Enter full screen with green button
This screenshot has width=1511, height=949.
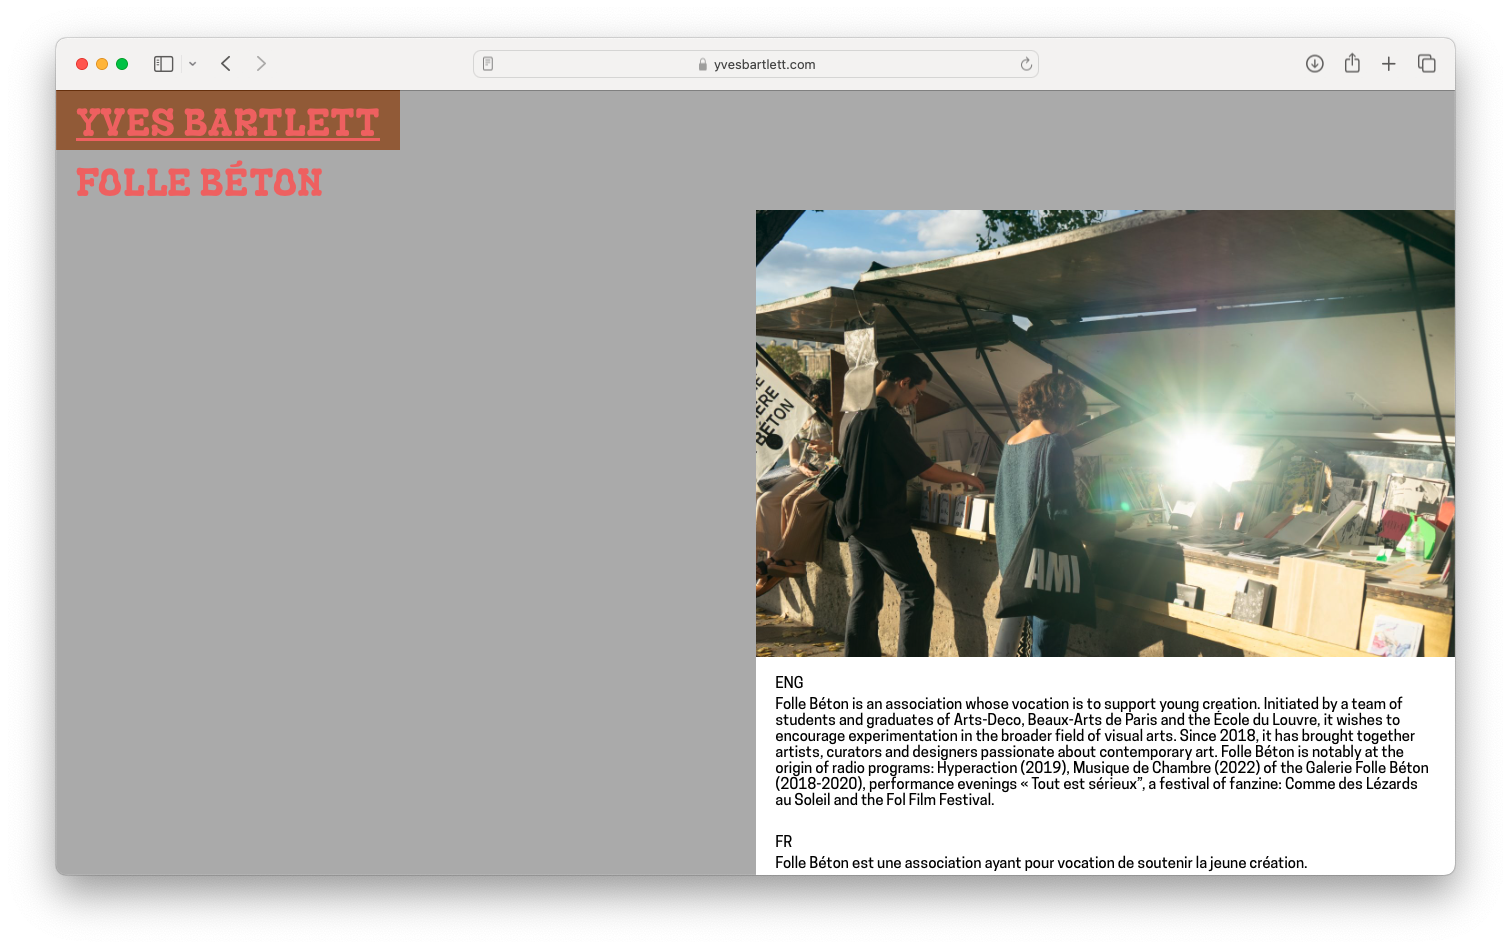(122, 64)
